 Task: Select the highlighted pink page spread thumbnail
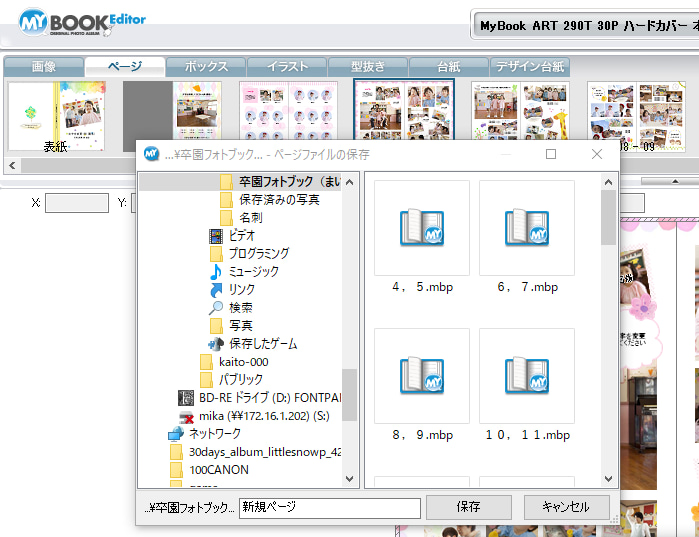(404, 111)
